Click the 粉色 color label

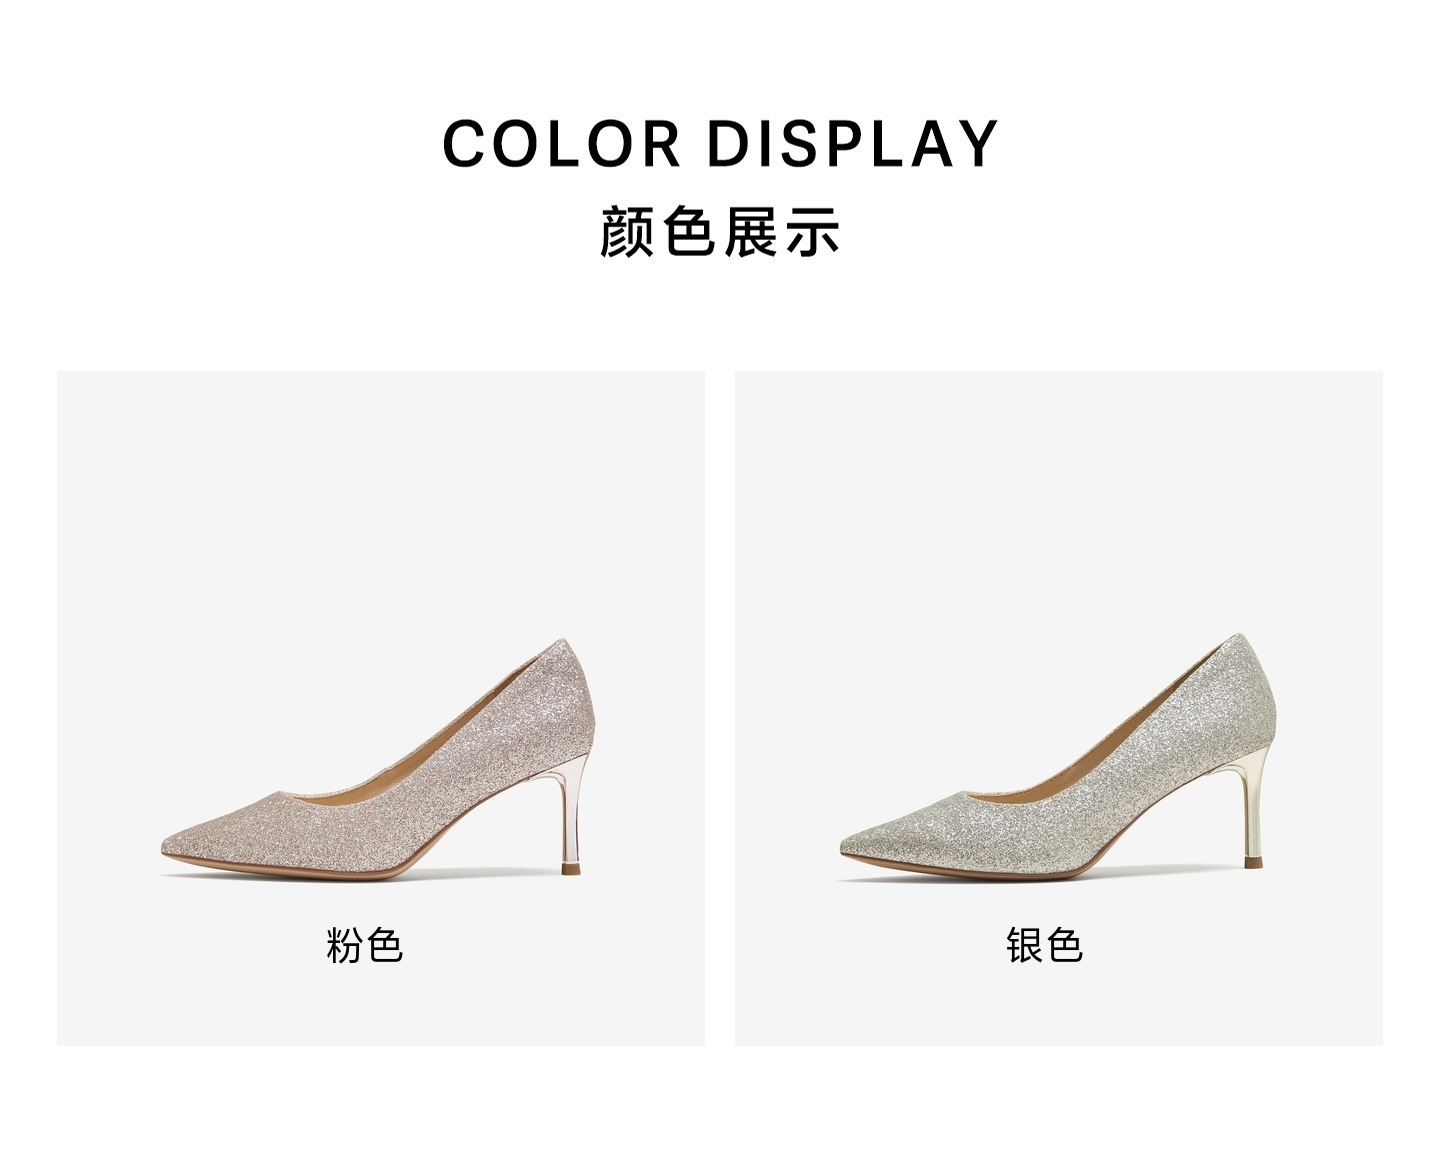click(364, 945)
